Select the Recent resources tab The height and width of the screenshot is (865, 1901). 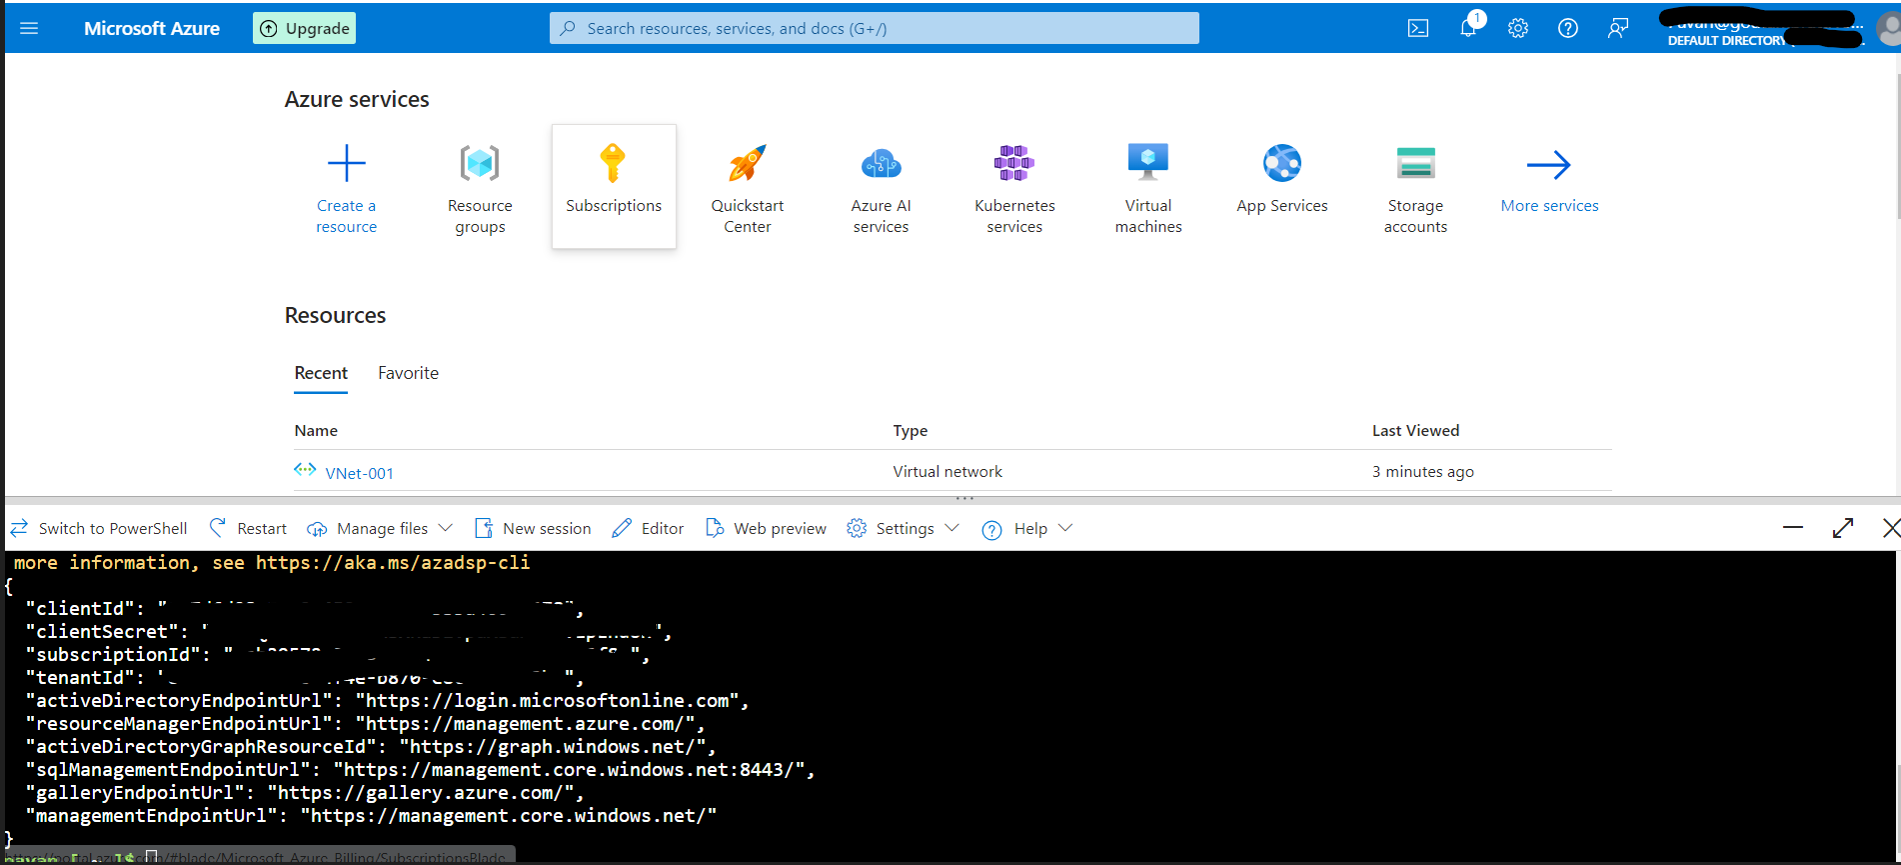321,373
